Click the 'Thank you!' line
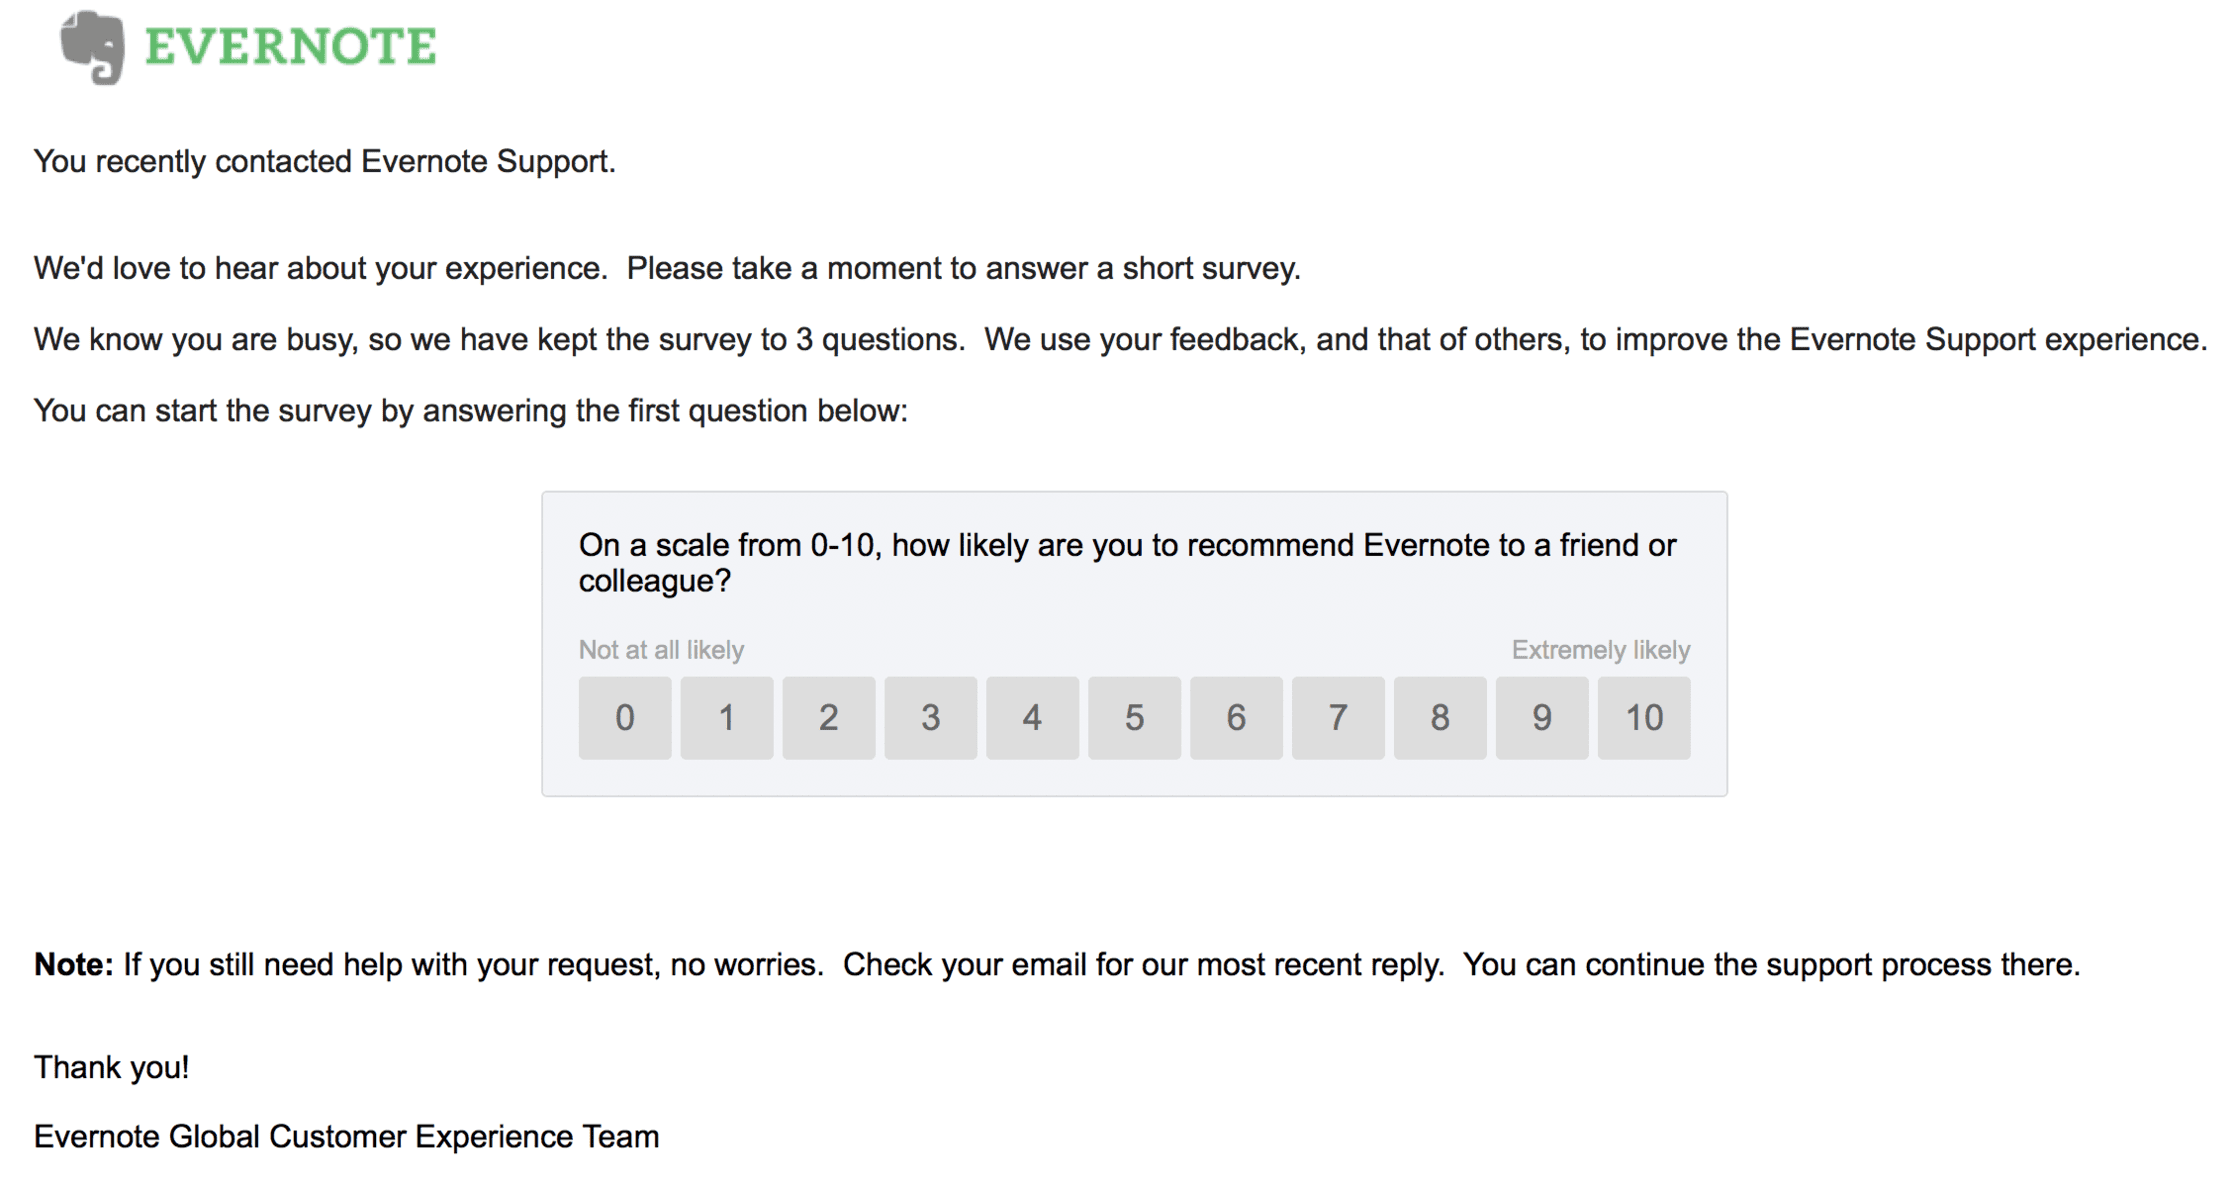 112,1067
